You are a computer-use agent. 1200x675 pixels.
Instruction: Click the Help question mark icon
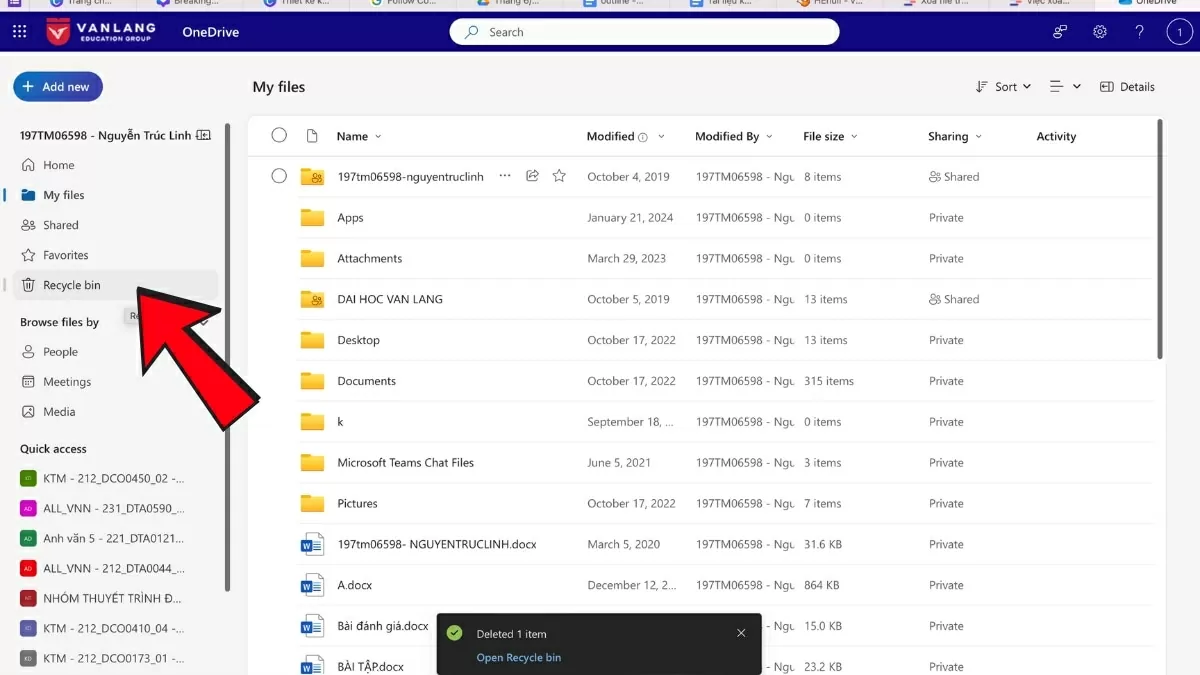click(x=1139, y=31)
